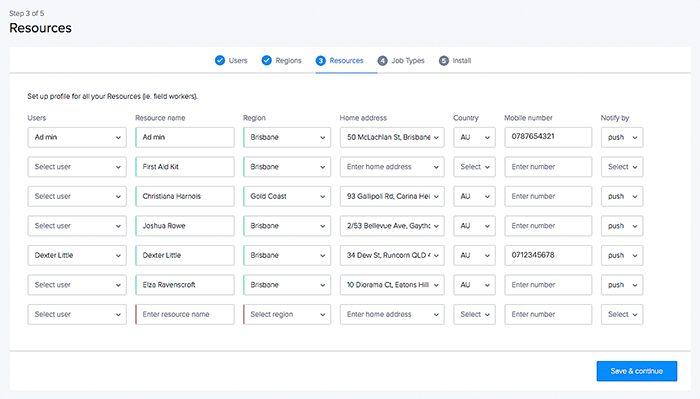Open user dropdown for First Aid Kit row
Image resolution: width=700 pixels, height=399 pixels.
(x=77, y=166)
